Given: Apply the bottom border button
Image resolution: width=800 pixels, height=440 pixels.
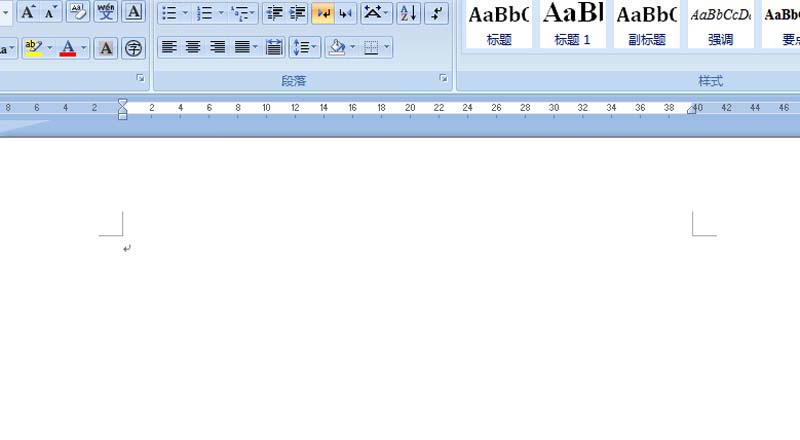Looking at the screenshot, I should pyautogui.click(x=371, y=47).
